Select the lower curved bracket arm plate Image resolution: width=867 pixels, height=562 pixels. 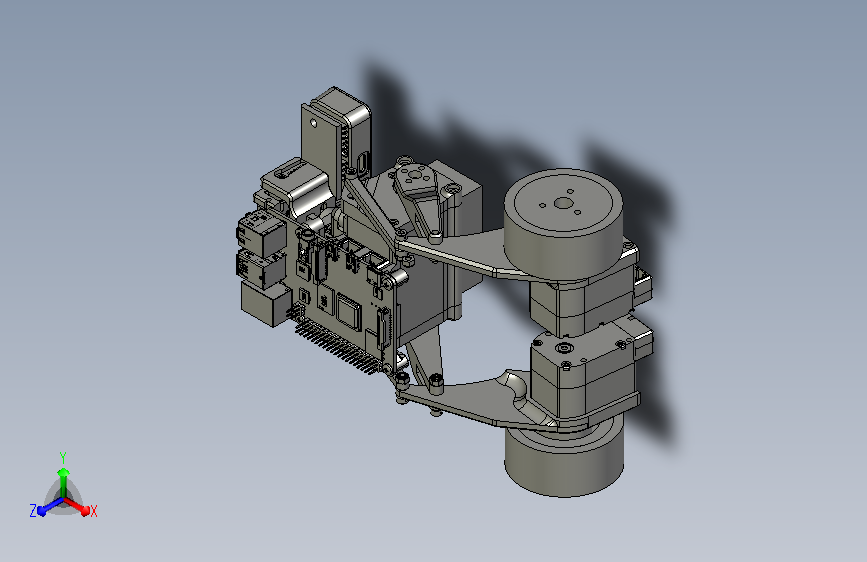pyautogui.click(x=478, y=399)
